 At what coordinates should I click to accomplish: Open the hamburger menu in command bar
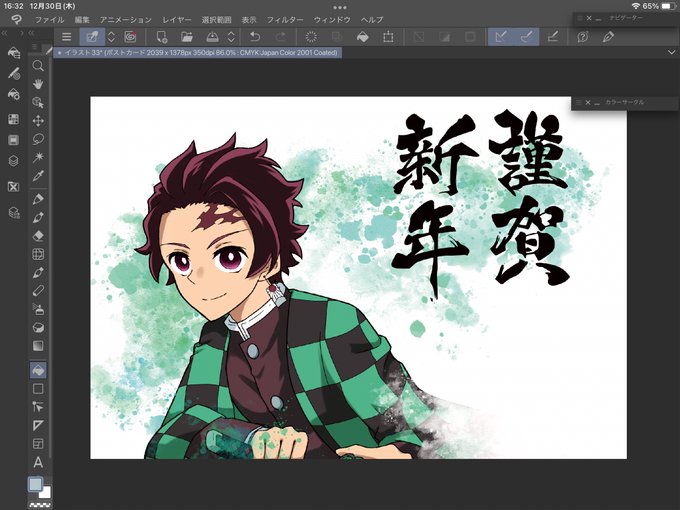[x=66, y=37]
